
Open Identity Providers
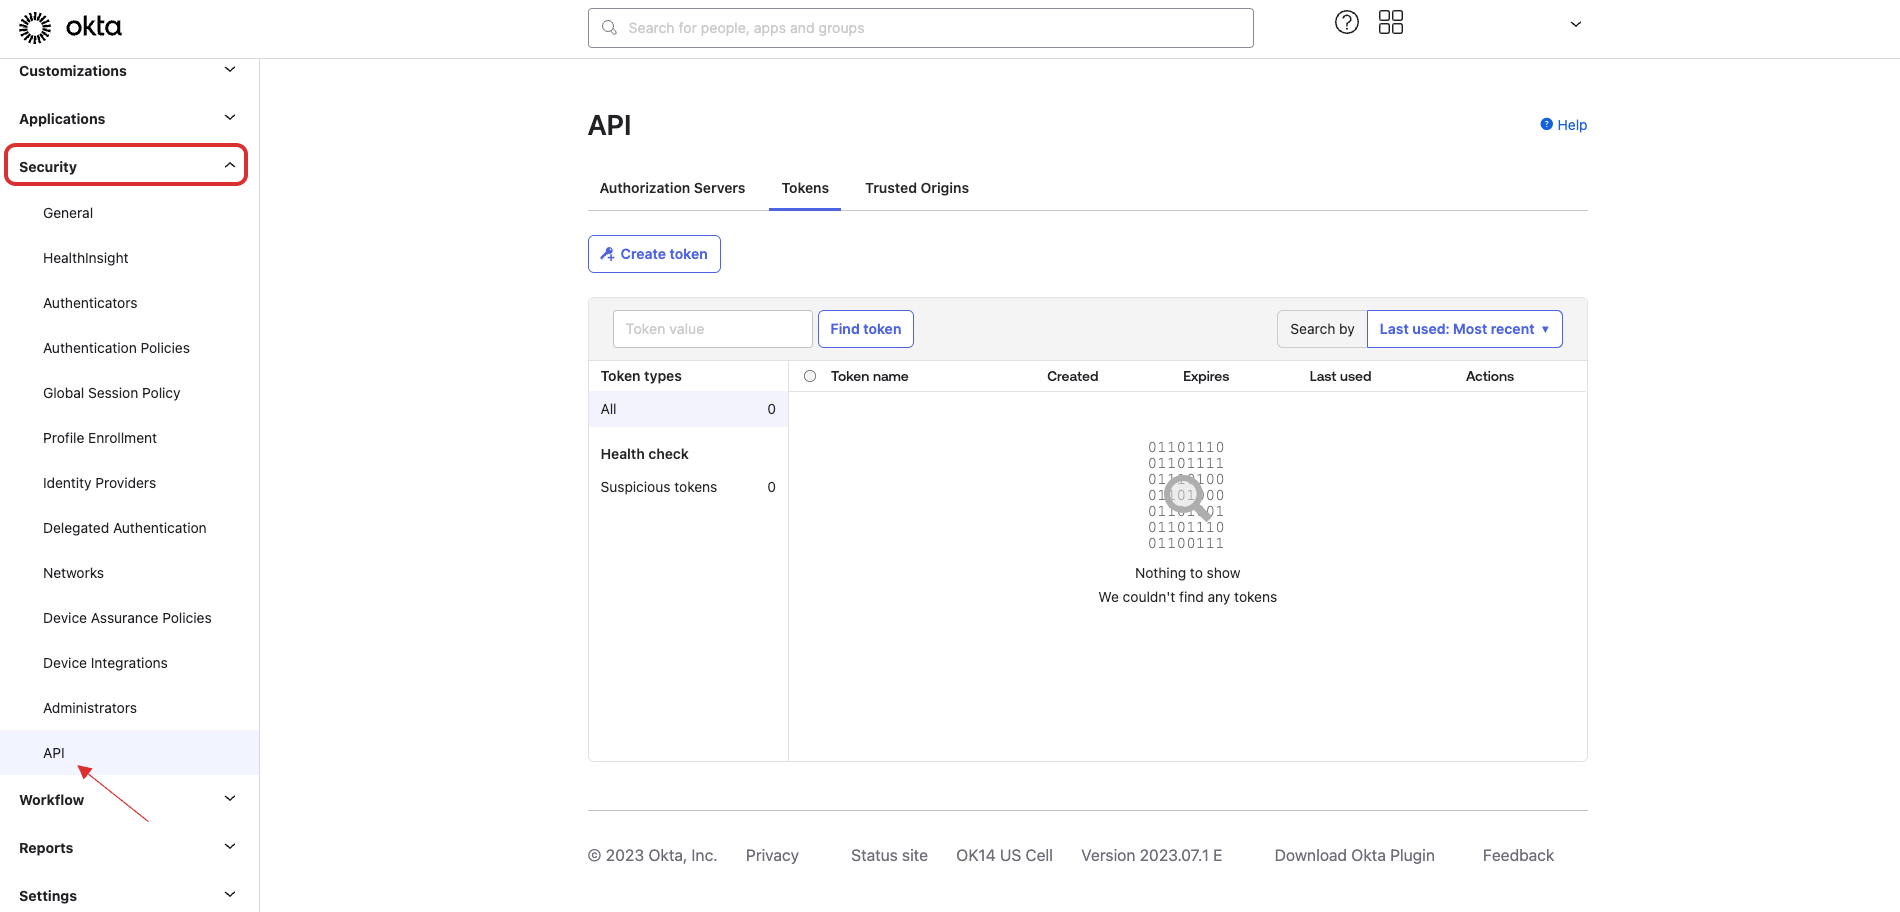click(99, 483)
